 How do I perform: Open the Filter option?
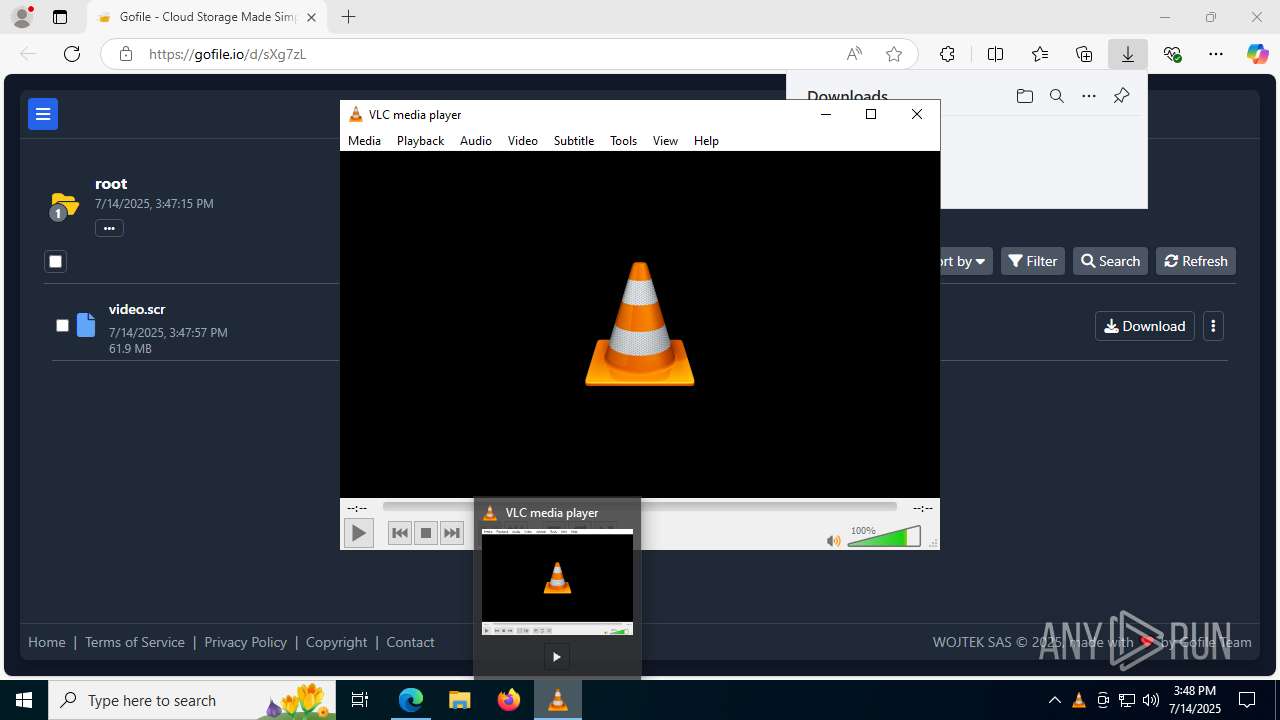pyautogui.click(x=1033, y=261)
